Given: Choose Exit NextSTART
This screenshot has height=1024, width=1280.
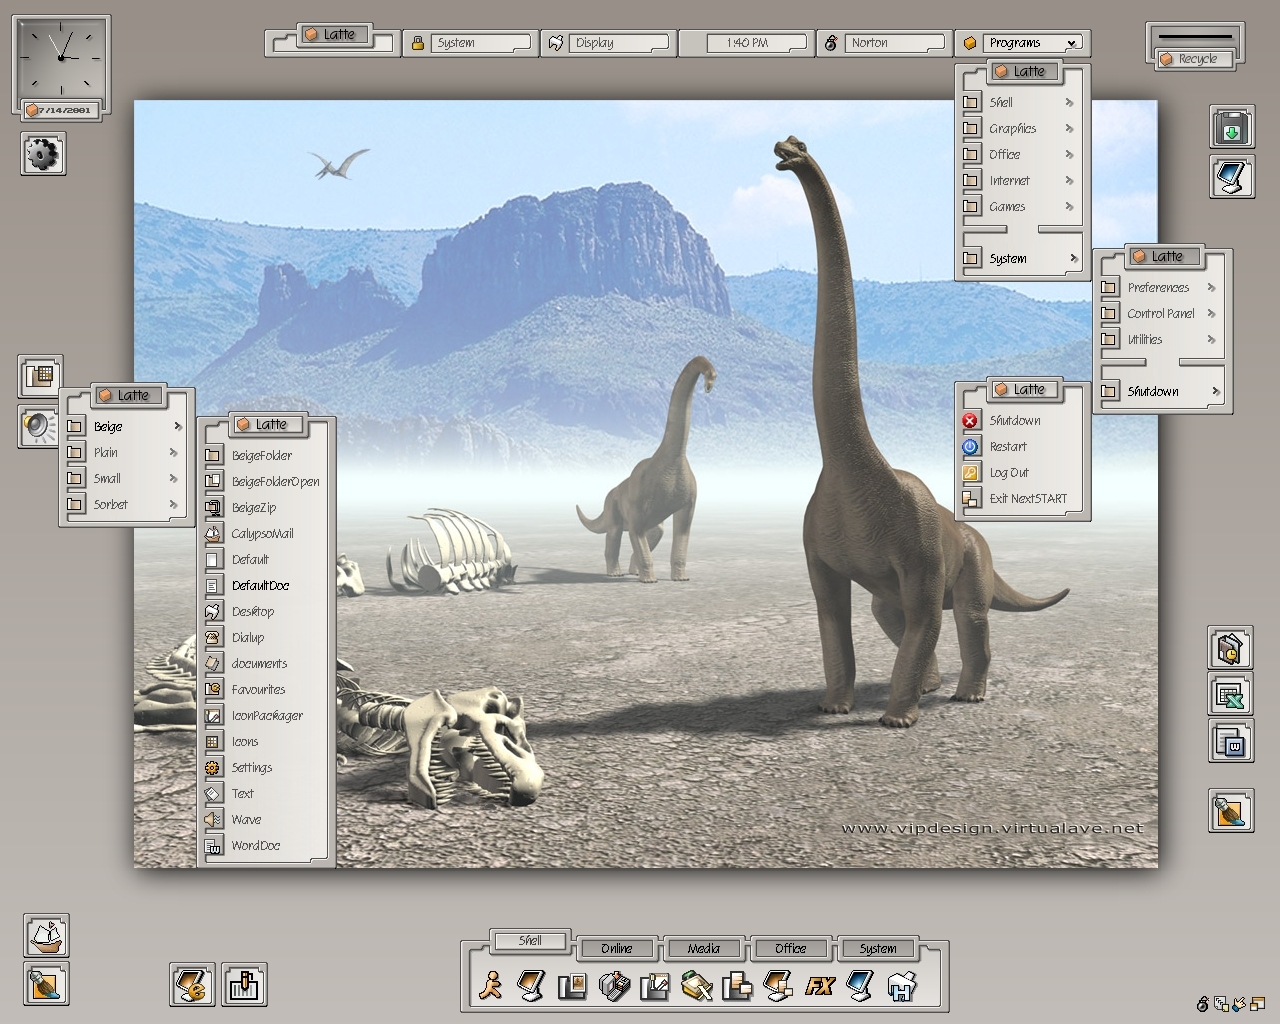Looking at the screenshot, I should tap(1020, 499).
